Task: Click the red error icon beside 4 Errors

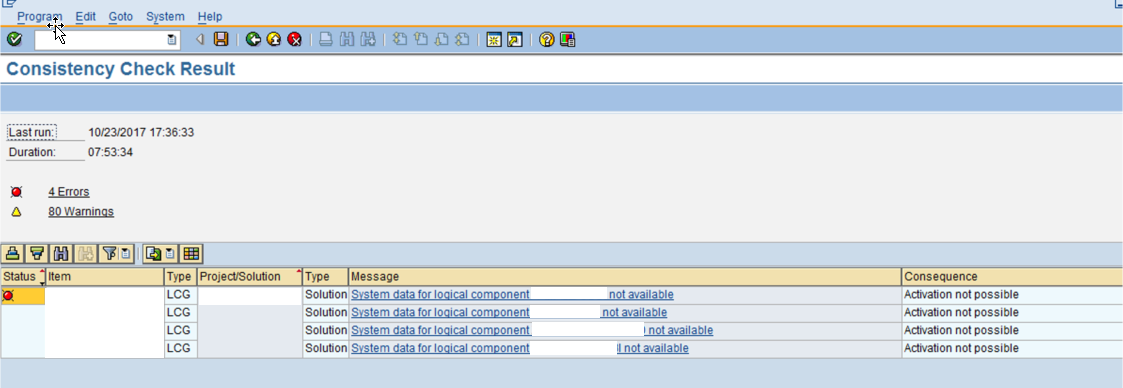Action: pyautogui.click(x=16, y=192)
